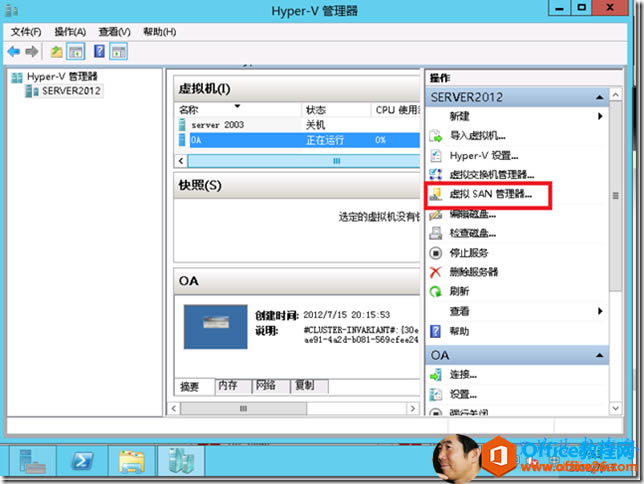644x484 pixels.
Task: Click the server 2003 VM row icon
Action: [x=182, y=124]
